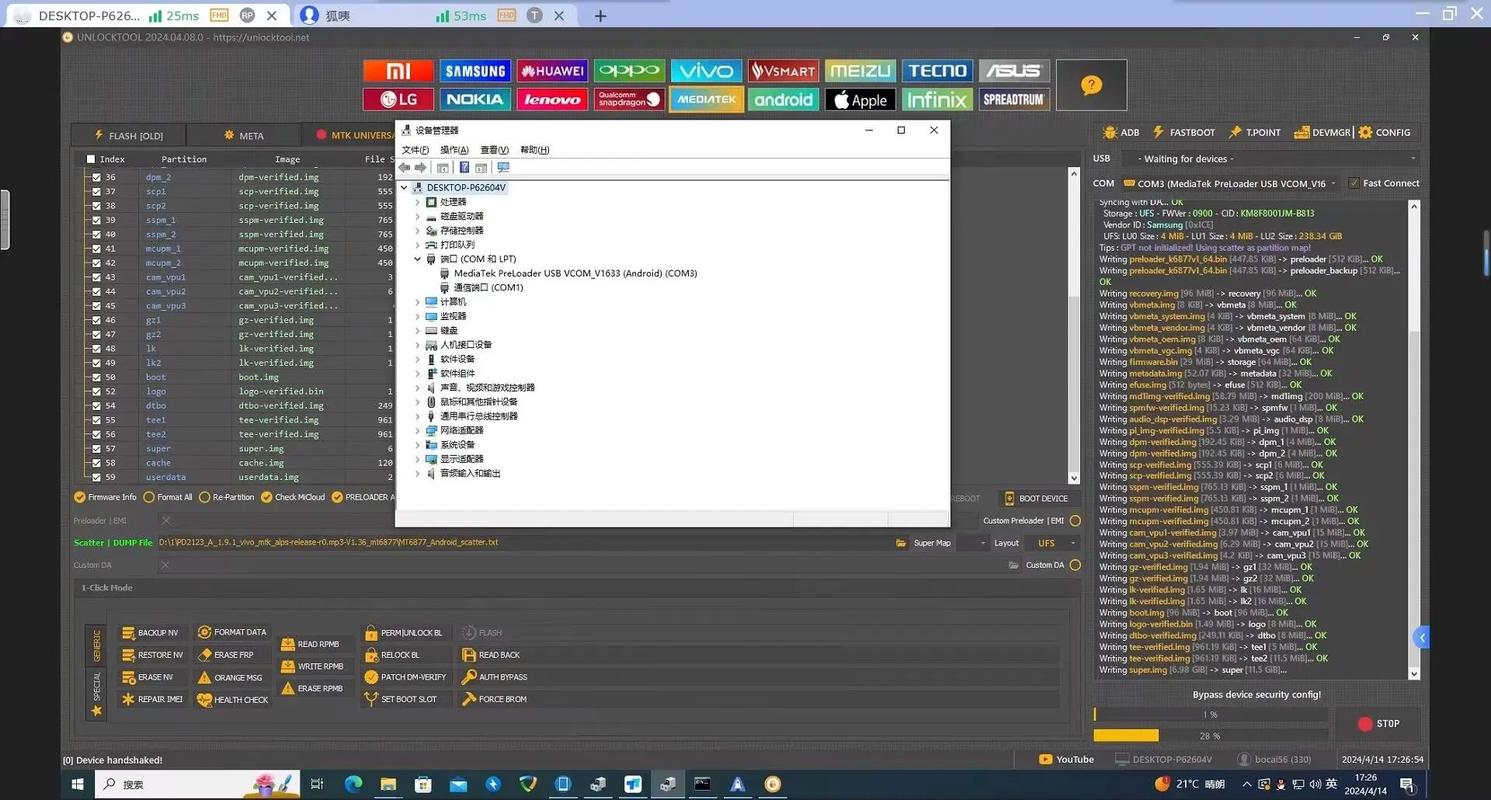1491x800 pixels.
Task: Select the Spreadtrum brand logo
Action: click(1014, 100)
